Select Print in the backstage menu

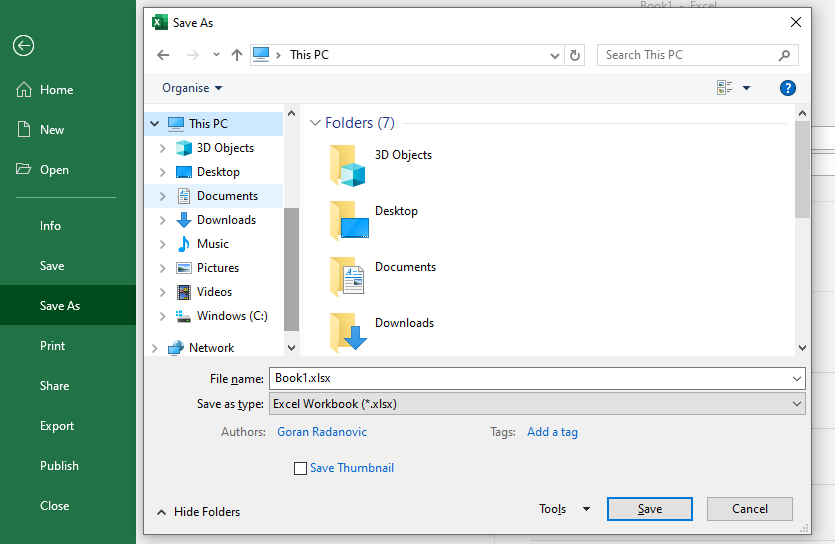53,346
